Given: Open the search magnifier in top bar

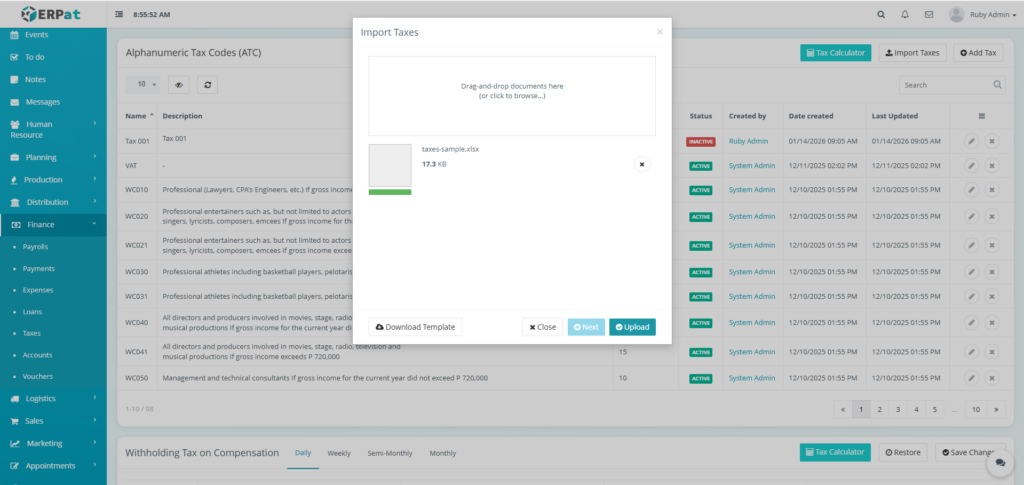Looking at the screenshot, I should (881, 14).
